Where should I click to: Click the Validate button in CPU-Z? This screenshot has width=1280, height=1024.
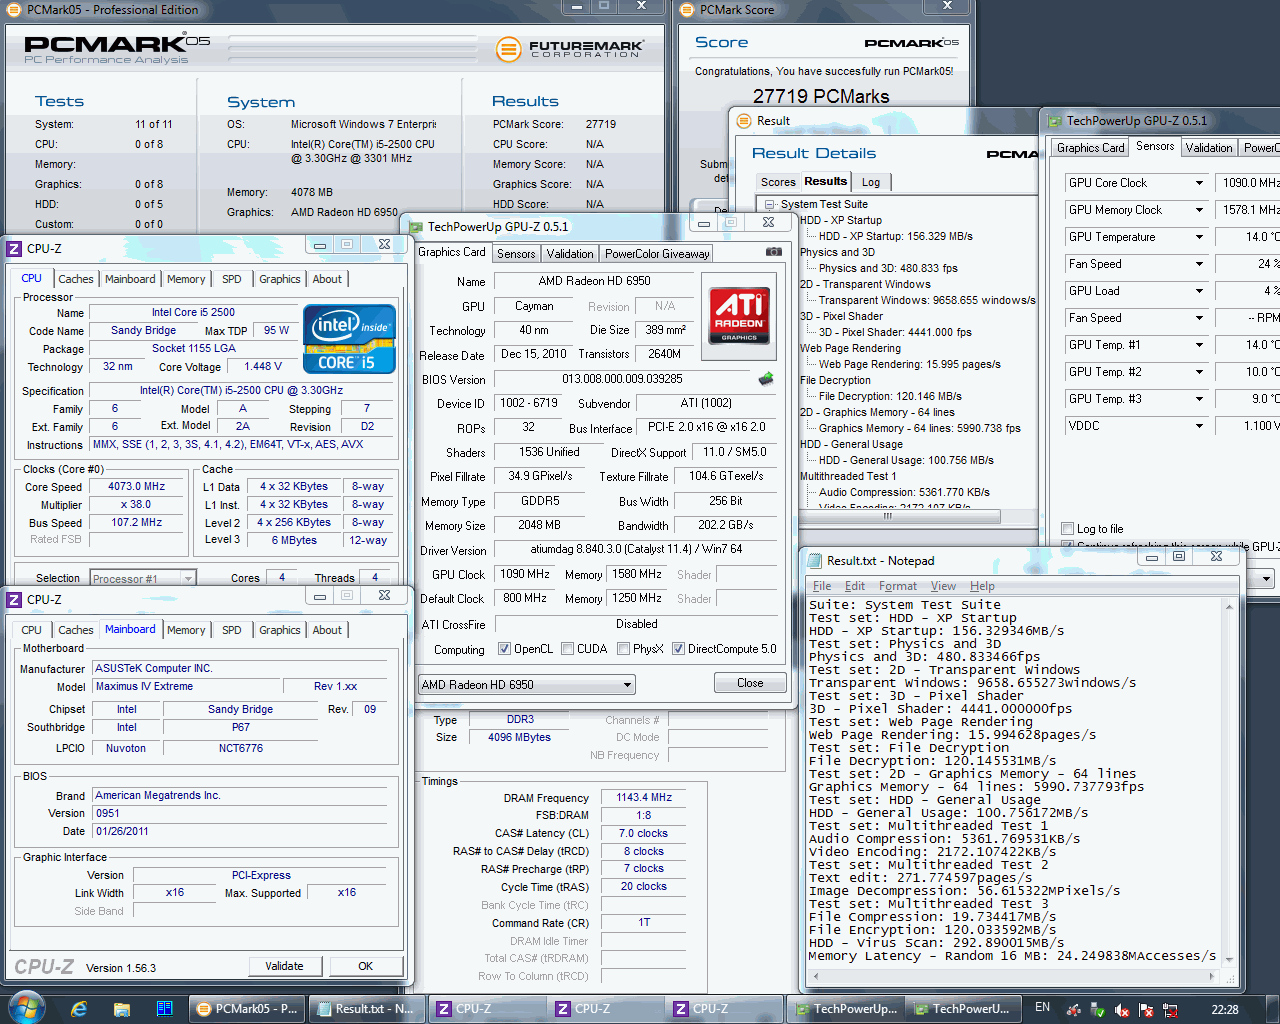click(x=284, y=966)
